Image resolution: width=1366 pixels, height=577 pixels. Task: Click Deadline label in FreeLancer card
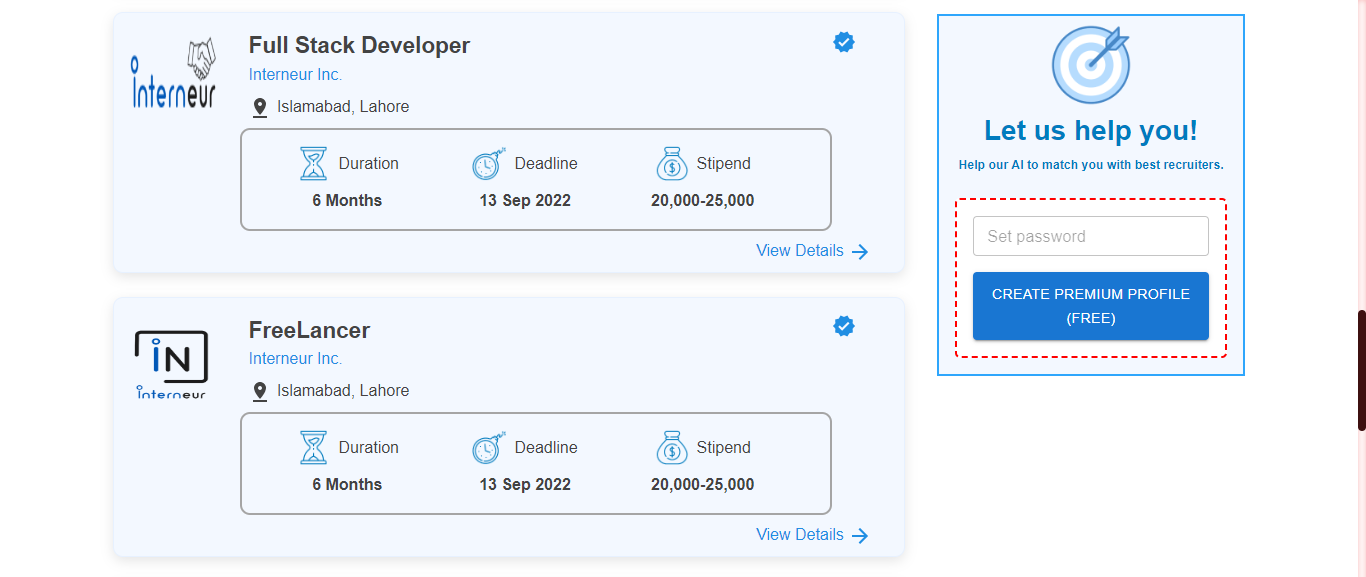[546, 447]
